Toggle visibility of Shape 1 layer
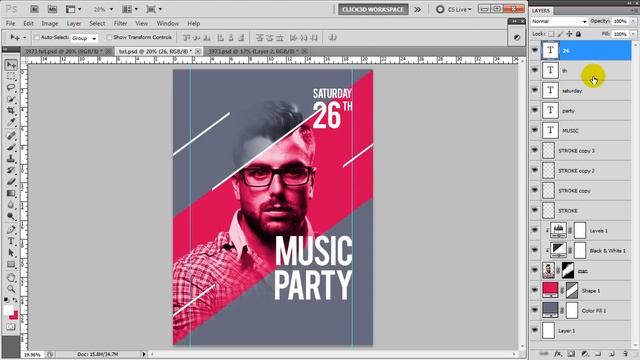Image resolution: width=640 pixels, height=360 pixels. tap(535, 290)
